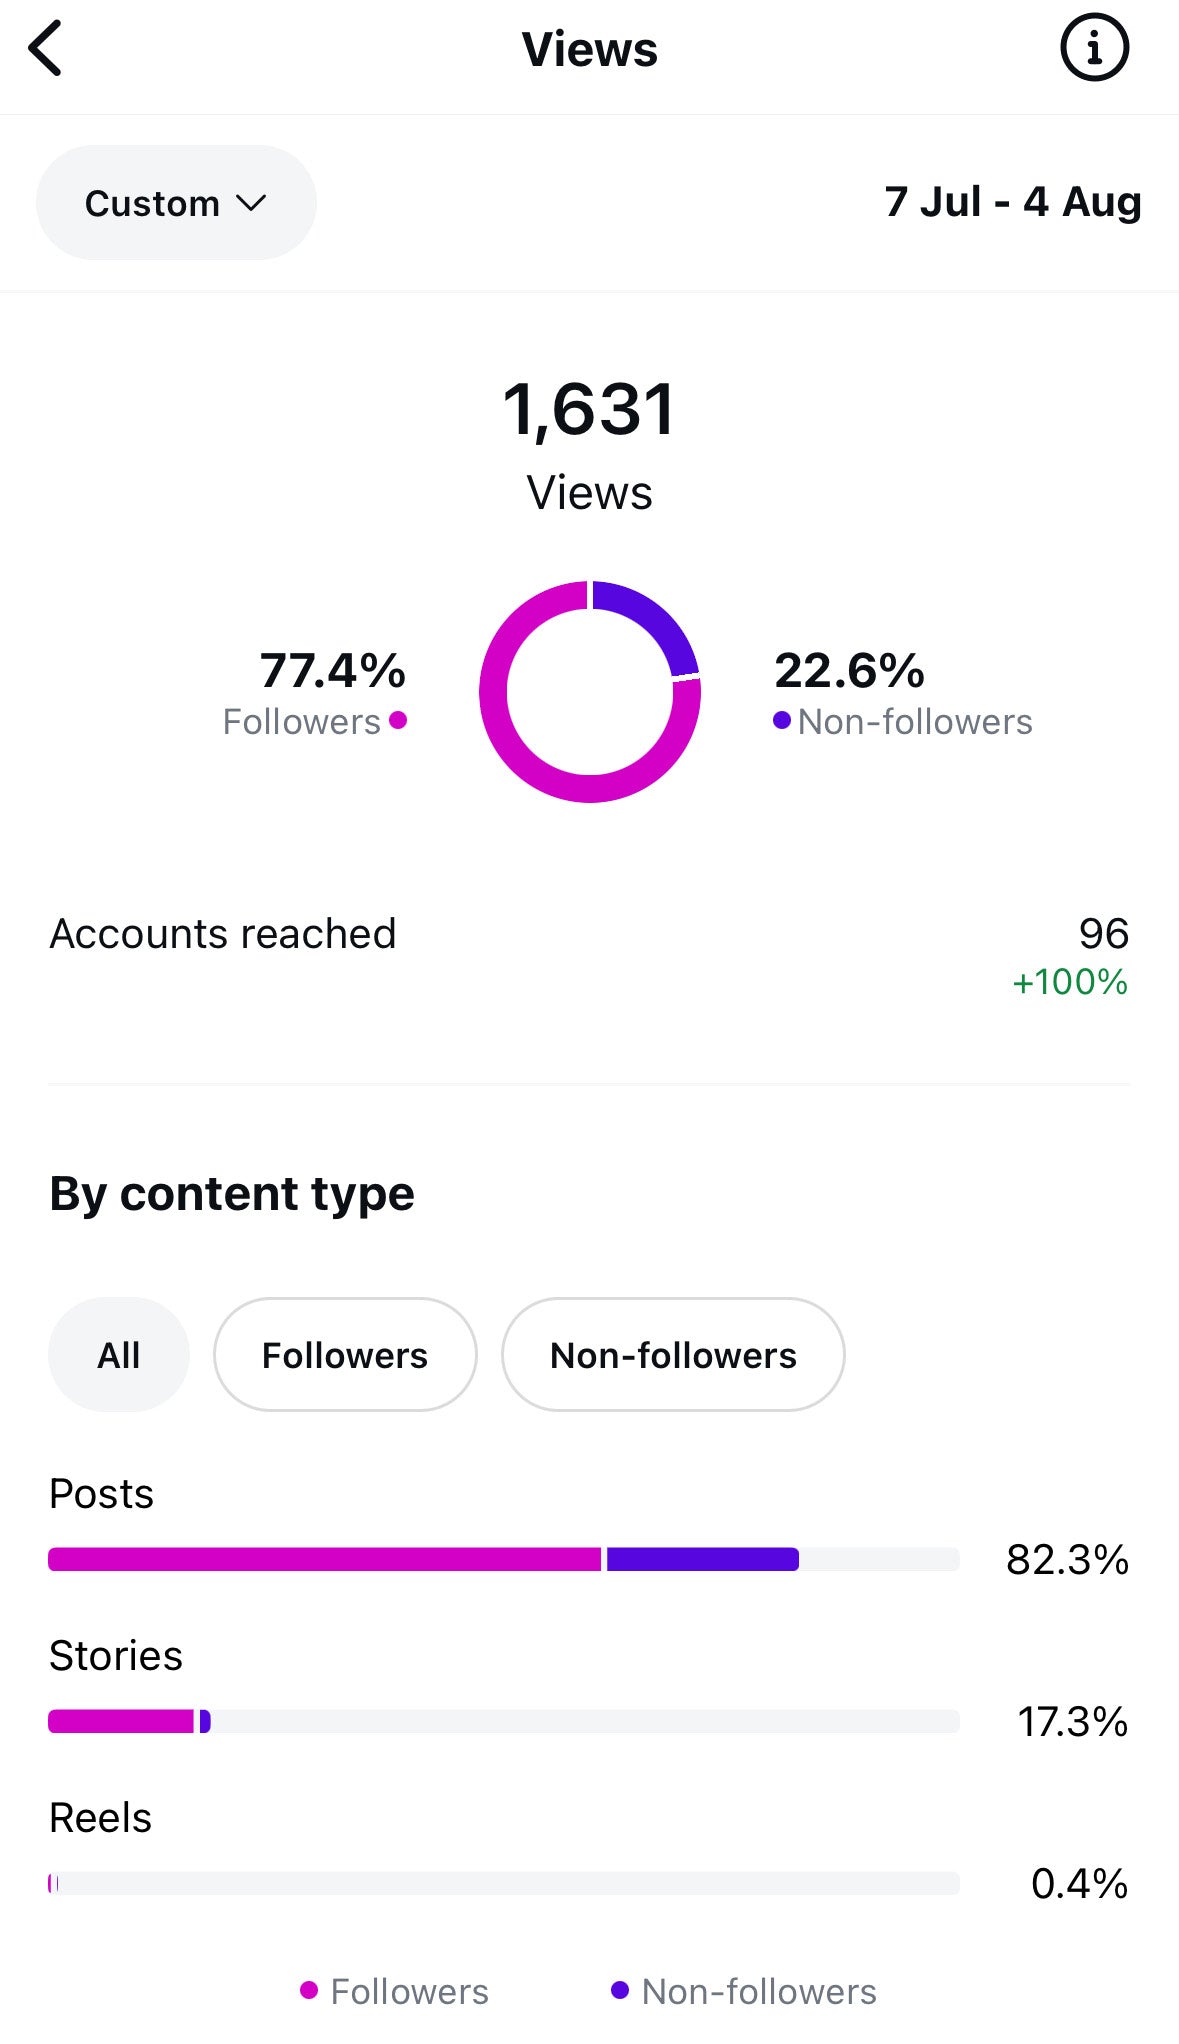The image size is (1179, 2044).
Task: Open the info icon for Views
Action: [x=1094, y=48]
